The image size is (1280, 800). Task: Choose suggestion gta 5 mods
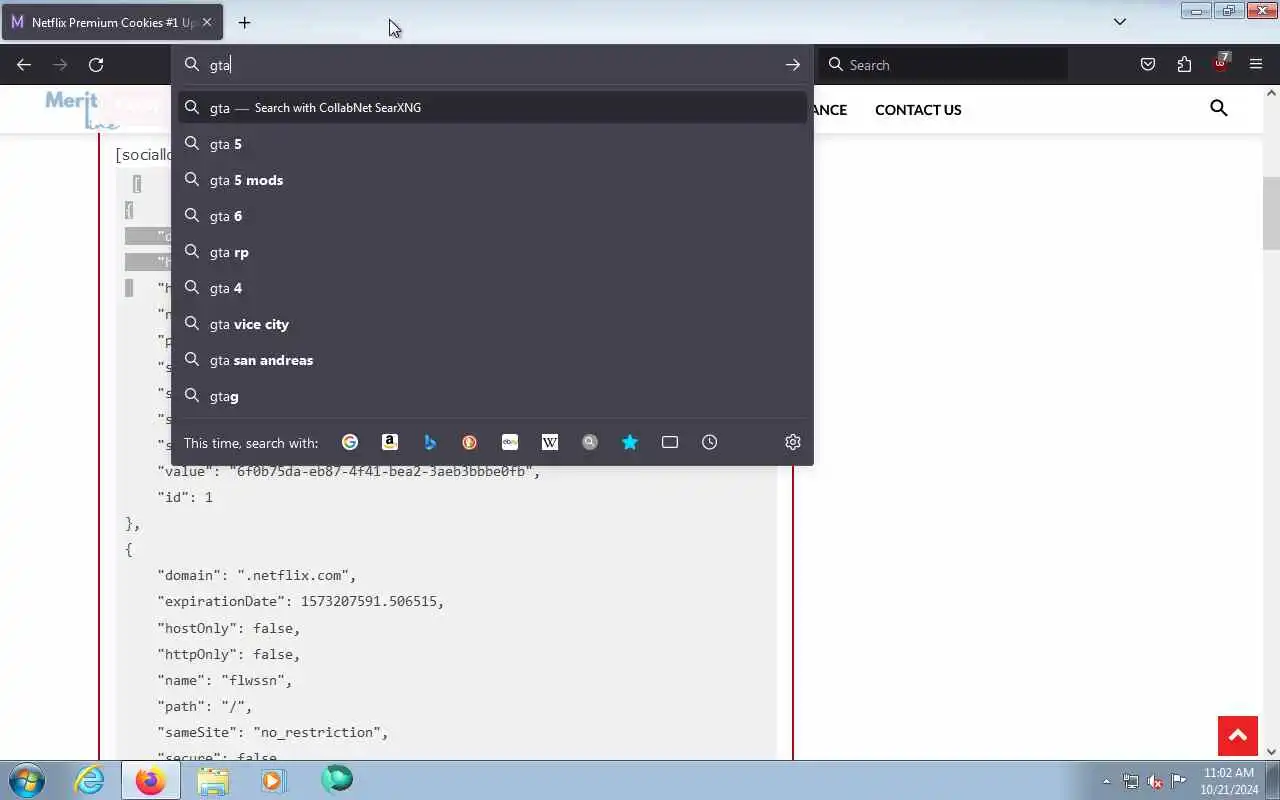coord(493,180)
